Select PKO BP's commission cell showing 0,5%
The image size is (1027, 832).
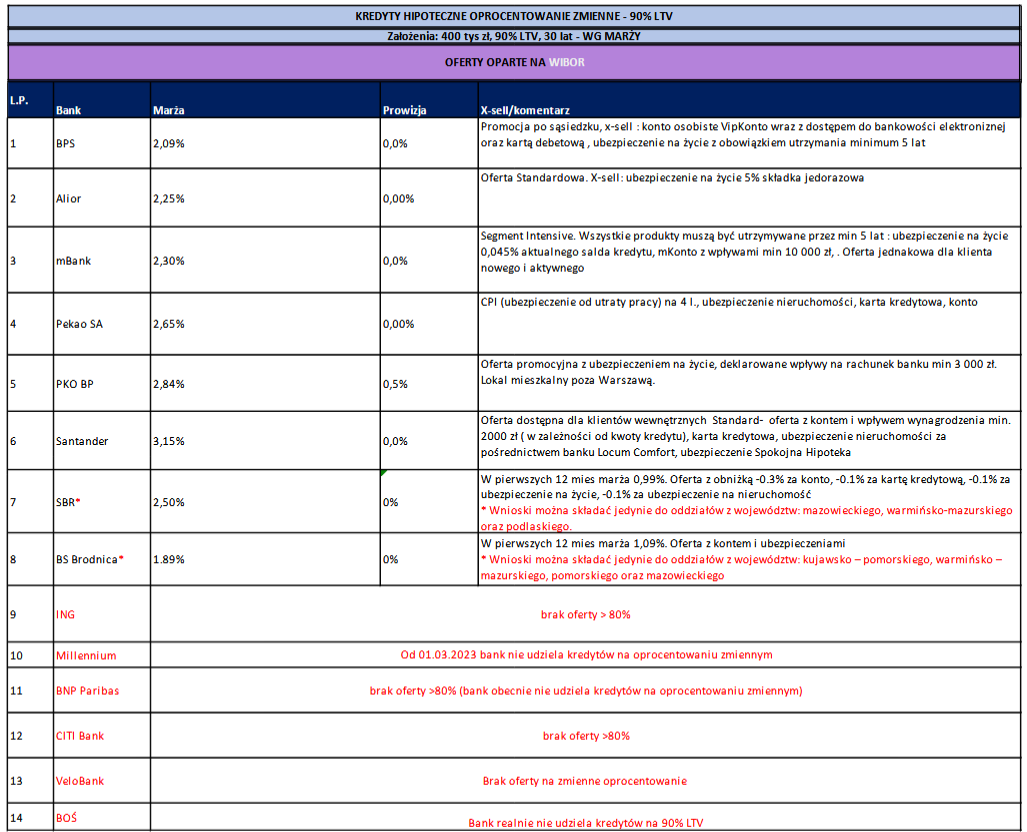(395, 383)
